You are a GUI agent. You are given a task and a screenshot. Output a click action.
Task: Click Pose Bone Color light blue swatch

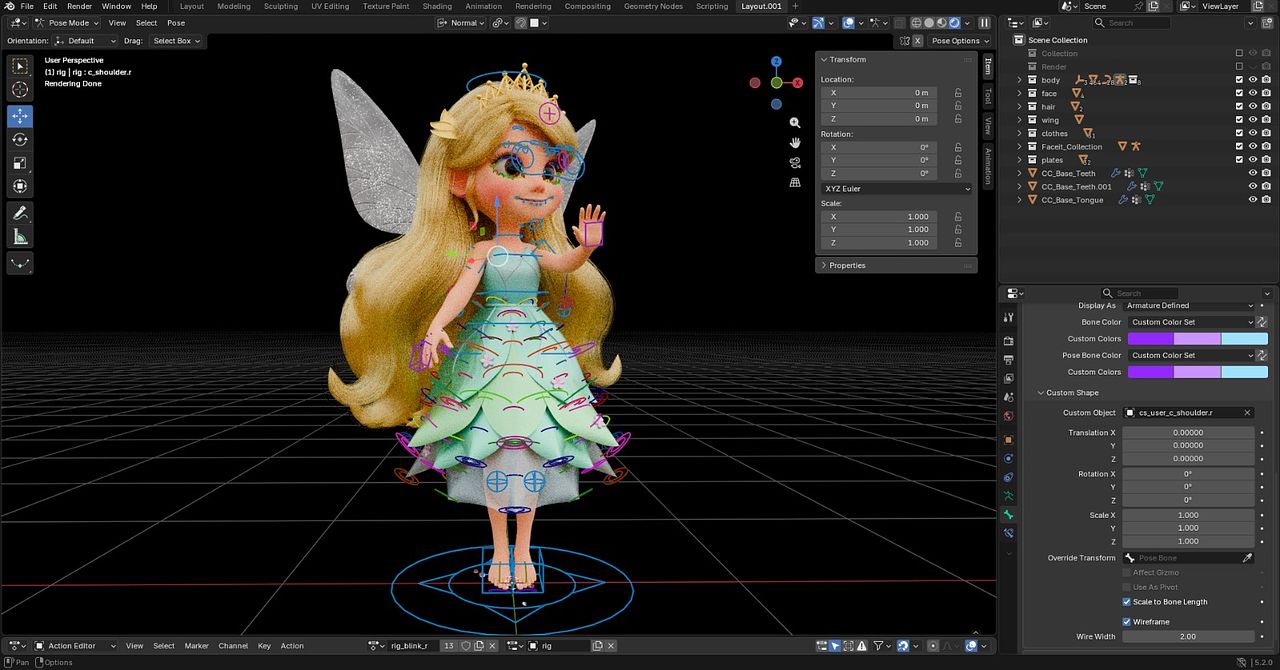(1244, 372)
